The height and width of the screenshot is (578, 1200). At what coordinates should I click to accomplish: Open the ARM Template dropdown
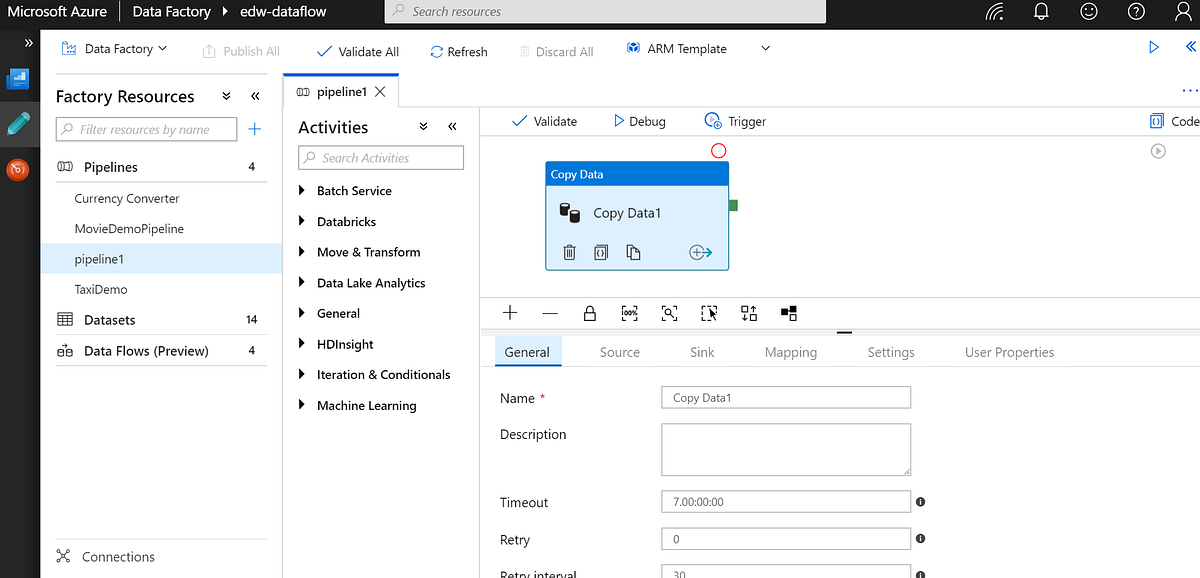(766, 48)
